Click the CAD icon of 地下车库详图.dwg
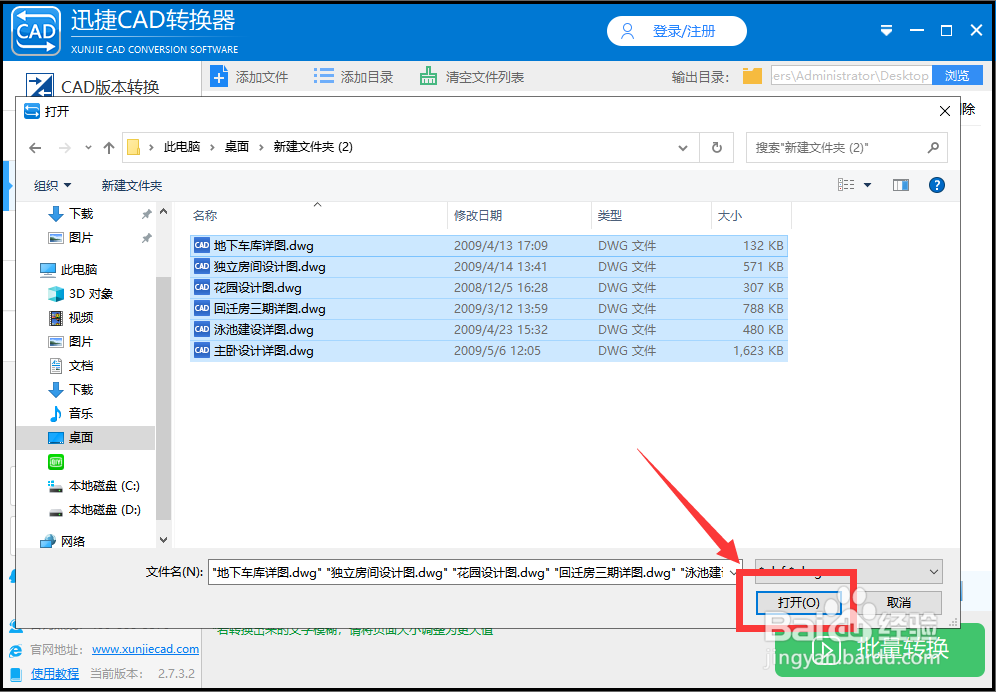 pyautogui.click(x=202, y=245)
